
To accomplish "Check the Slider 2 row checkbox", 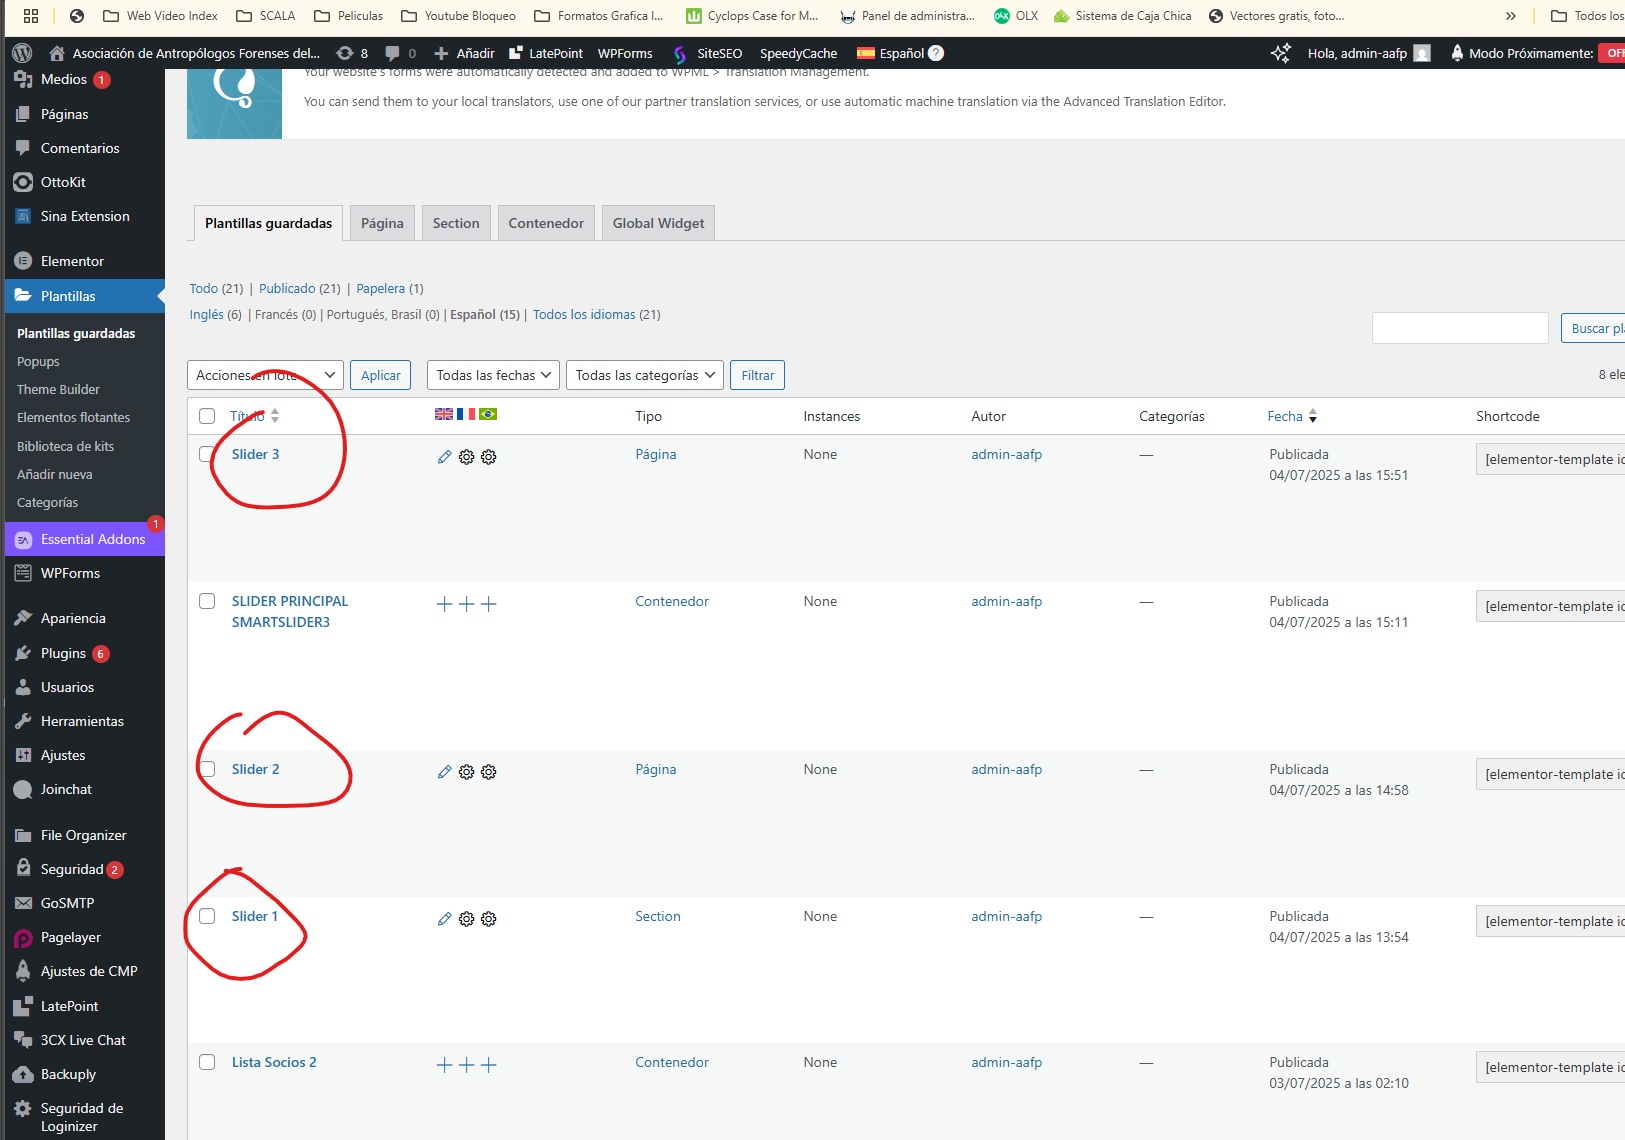I will pyautogui.click(x=207, y=769).
